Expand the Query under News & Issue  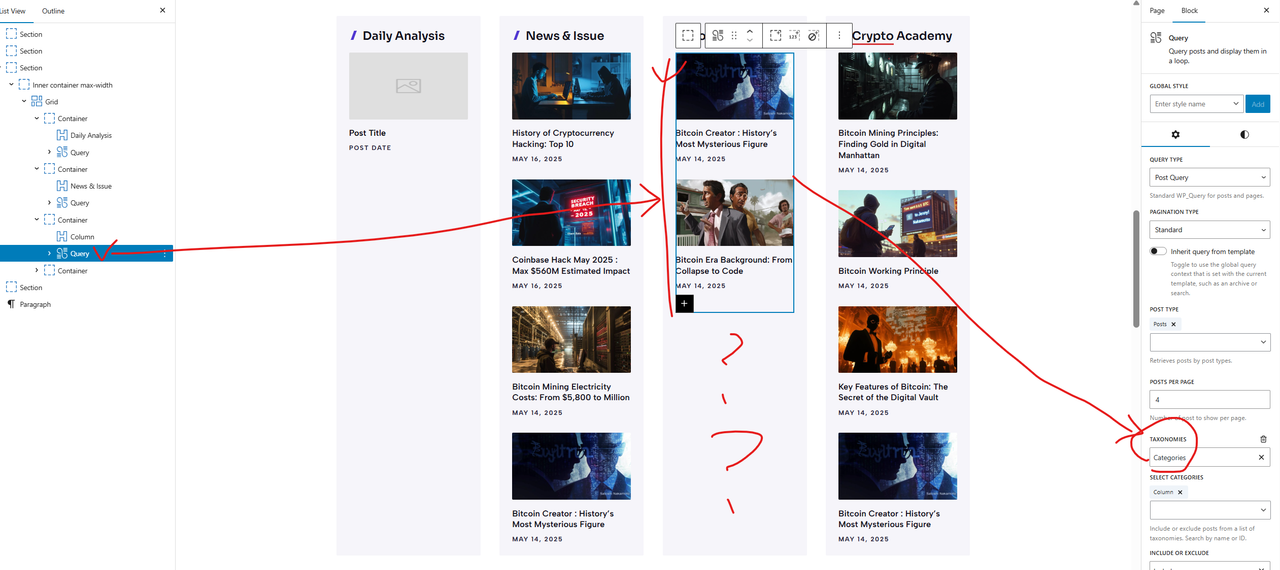tap(49, 203)
